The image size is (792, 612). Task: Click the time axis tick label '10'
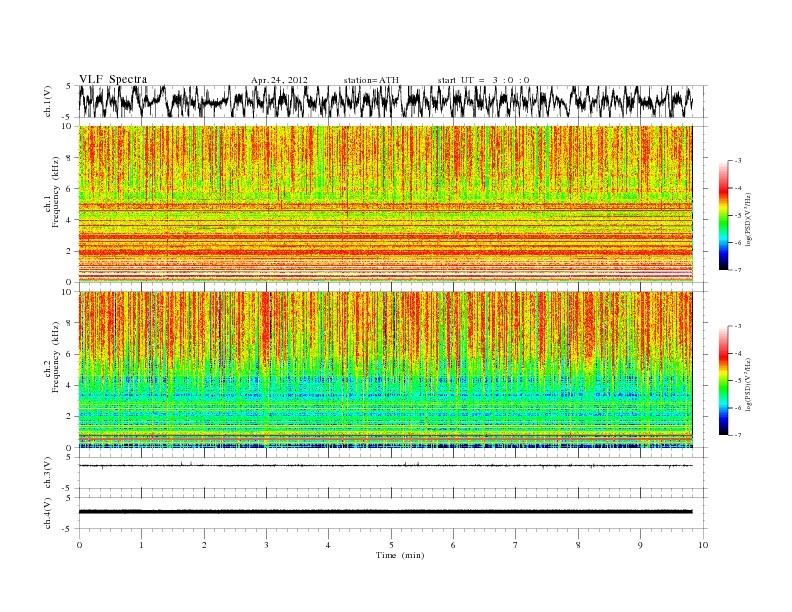tap(703, 545)
